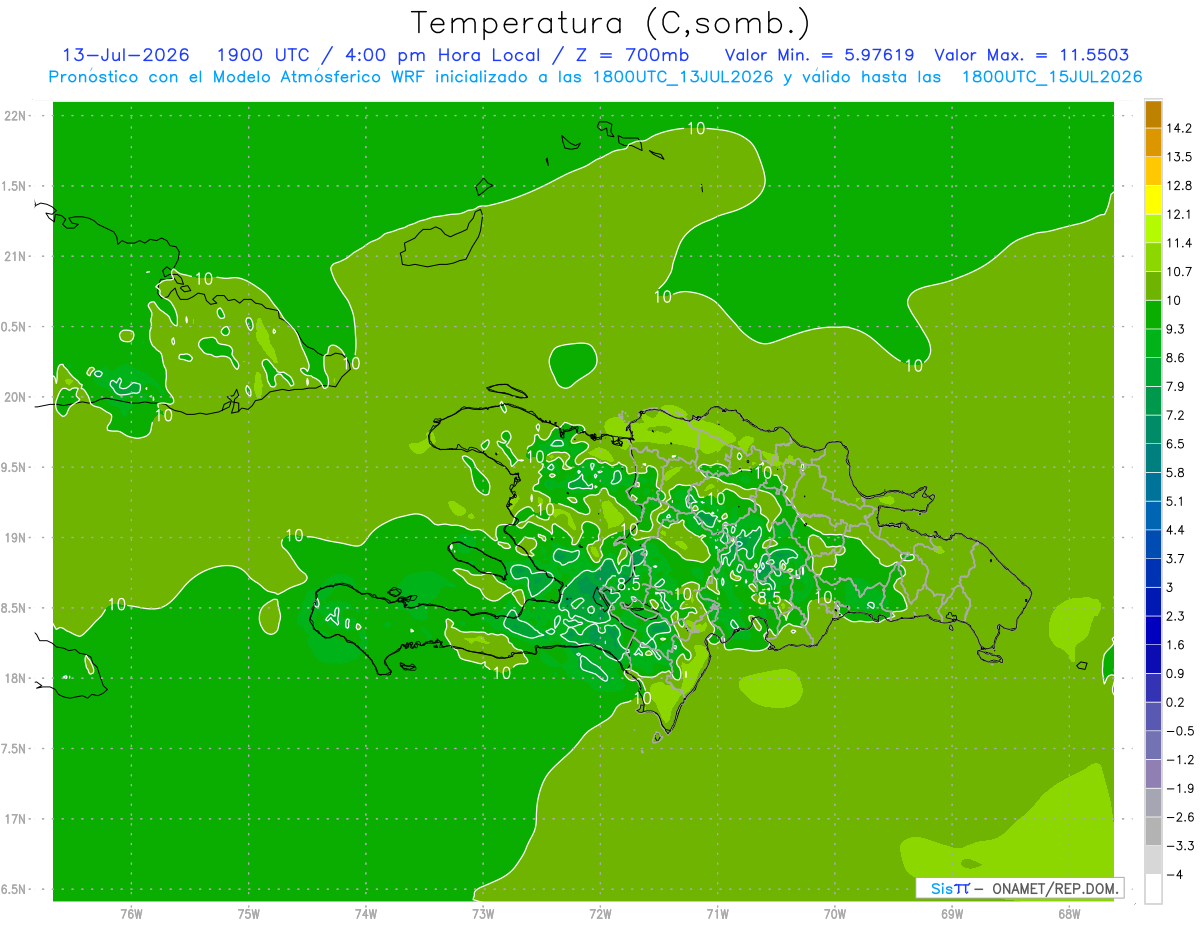The image size is (1200, 927).
Task: Click the '69W' longitude axis label
Action: coord(952,913)
